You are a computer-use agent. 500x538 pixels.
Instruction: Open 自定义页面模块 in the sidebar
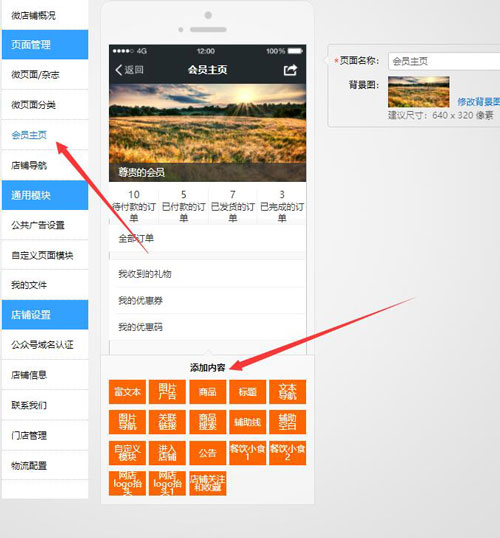tap(45, 255)
